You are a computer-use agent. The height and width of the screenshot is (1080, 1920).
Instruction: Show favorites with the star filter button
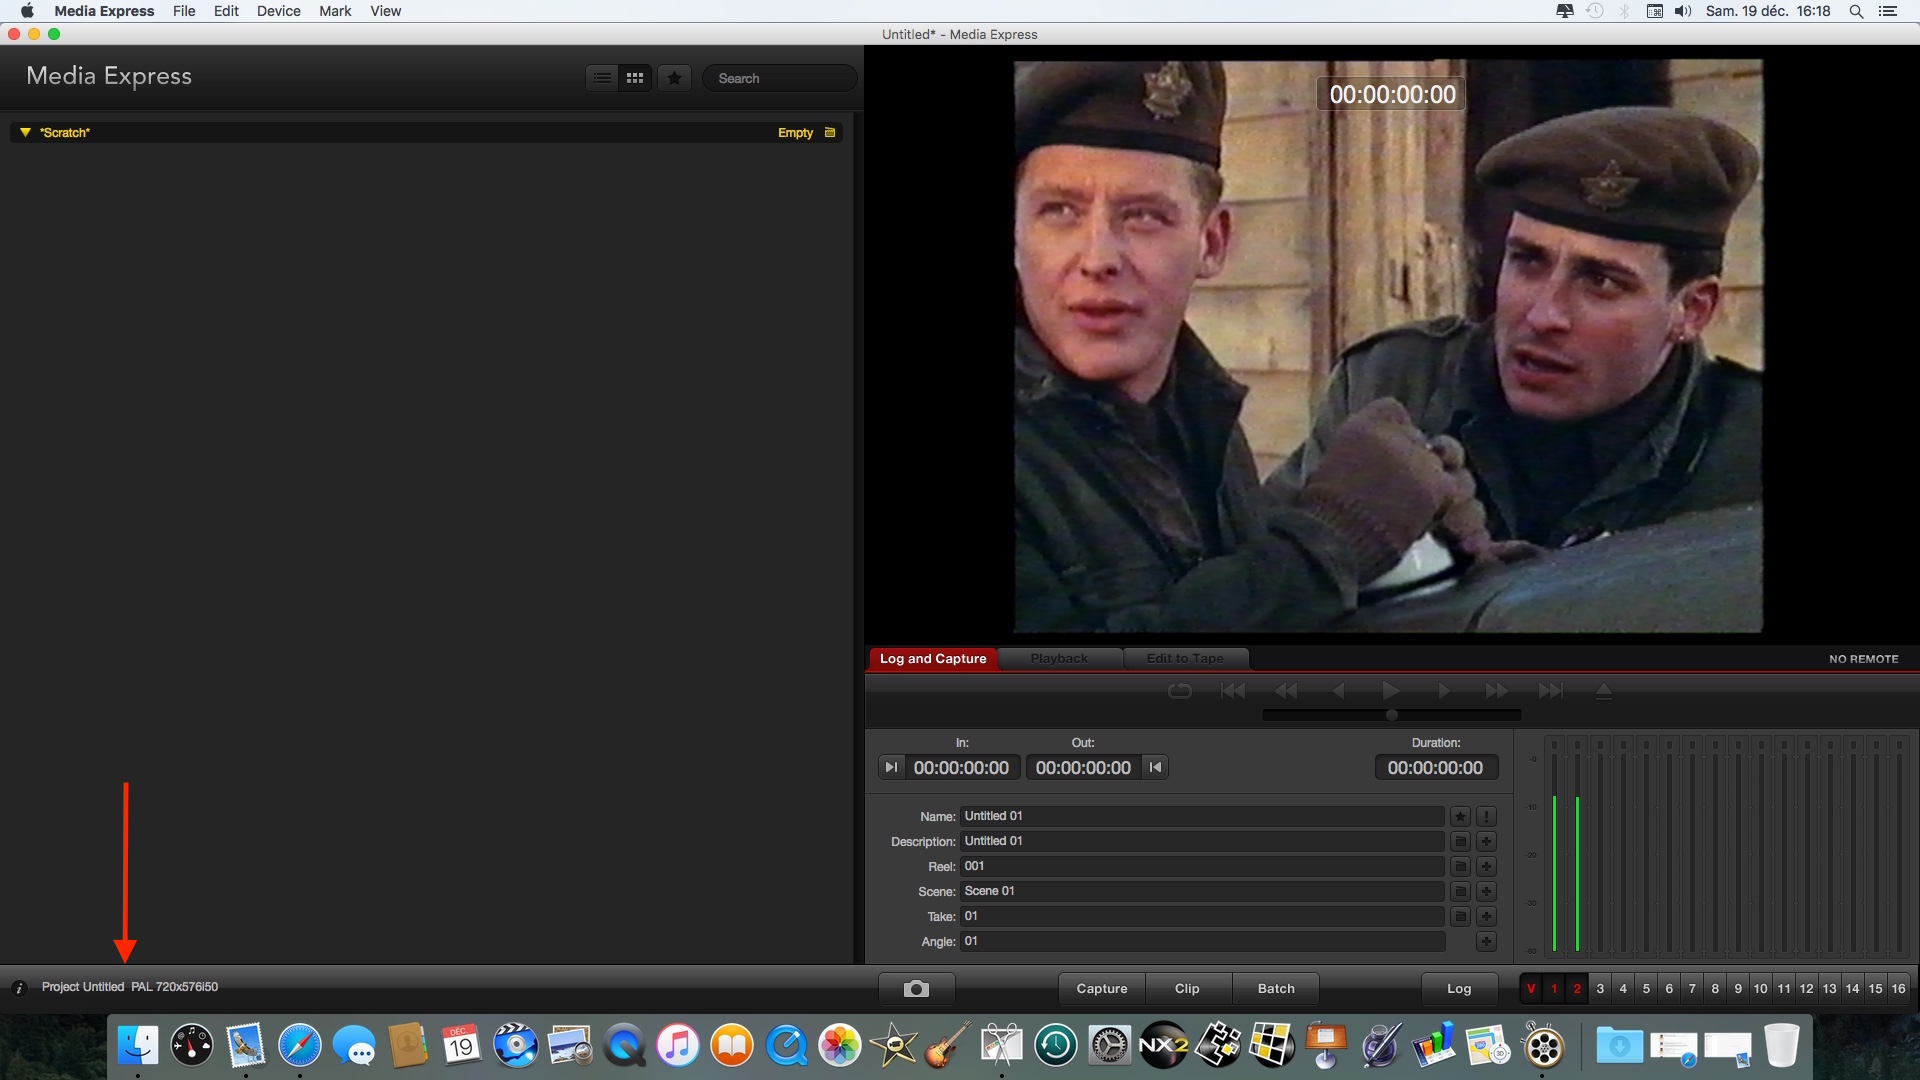[x=675, y=78]
